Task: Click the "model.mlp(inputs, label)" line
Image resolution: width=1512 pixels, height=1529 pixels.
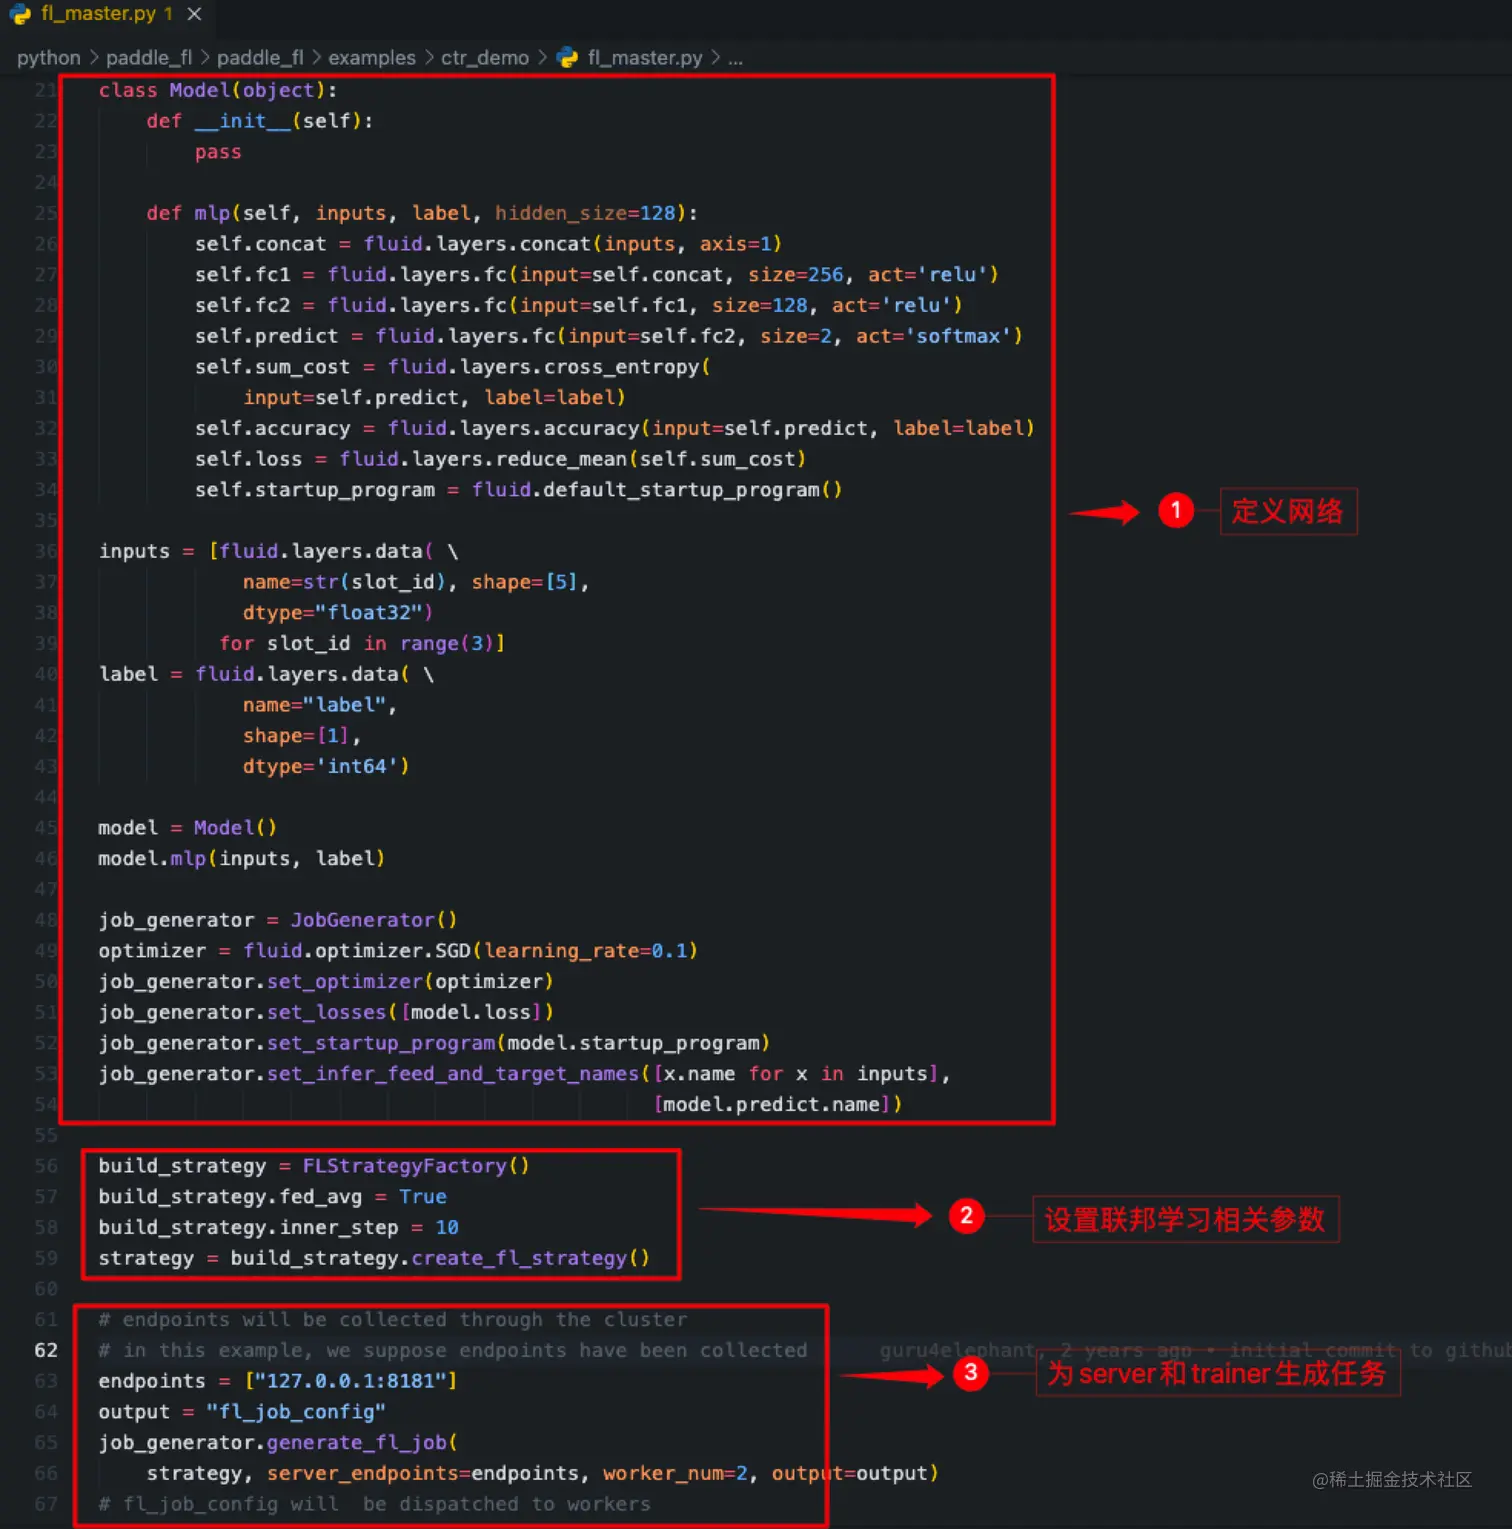Action: click(242, 859)
